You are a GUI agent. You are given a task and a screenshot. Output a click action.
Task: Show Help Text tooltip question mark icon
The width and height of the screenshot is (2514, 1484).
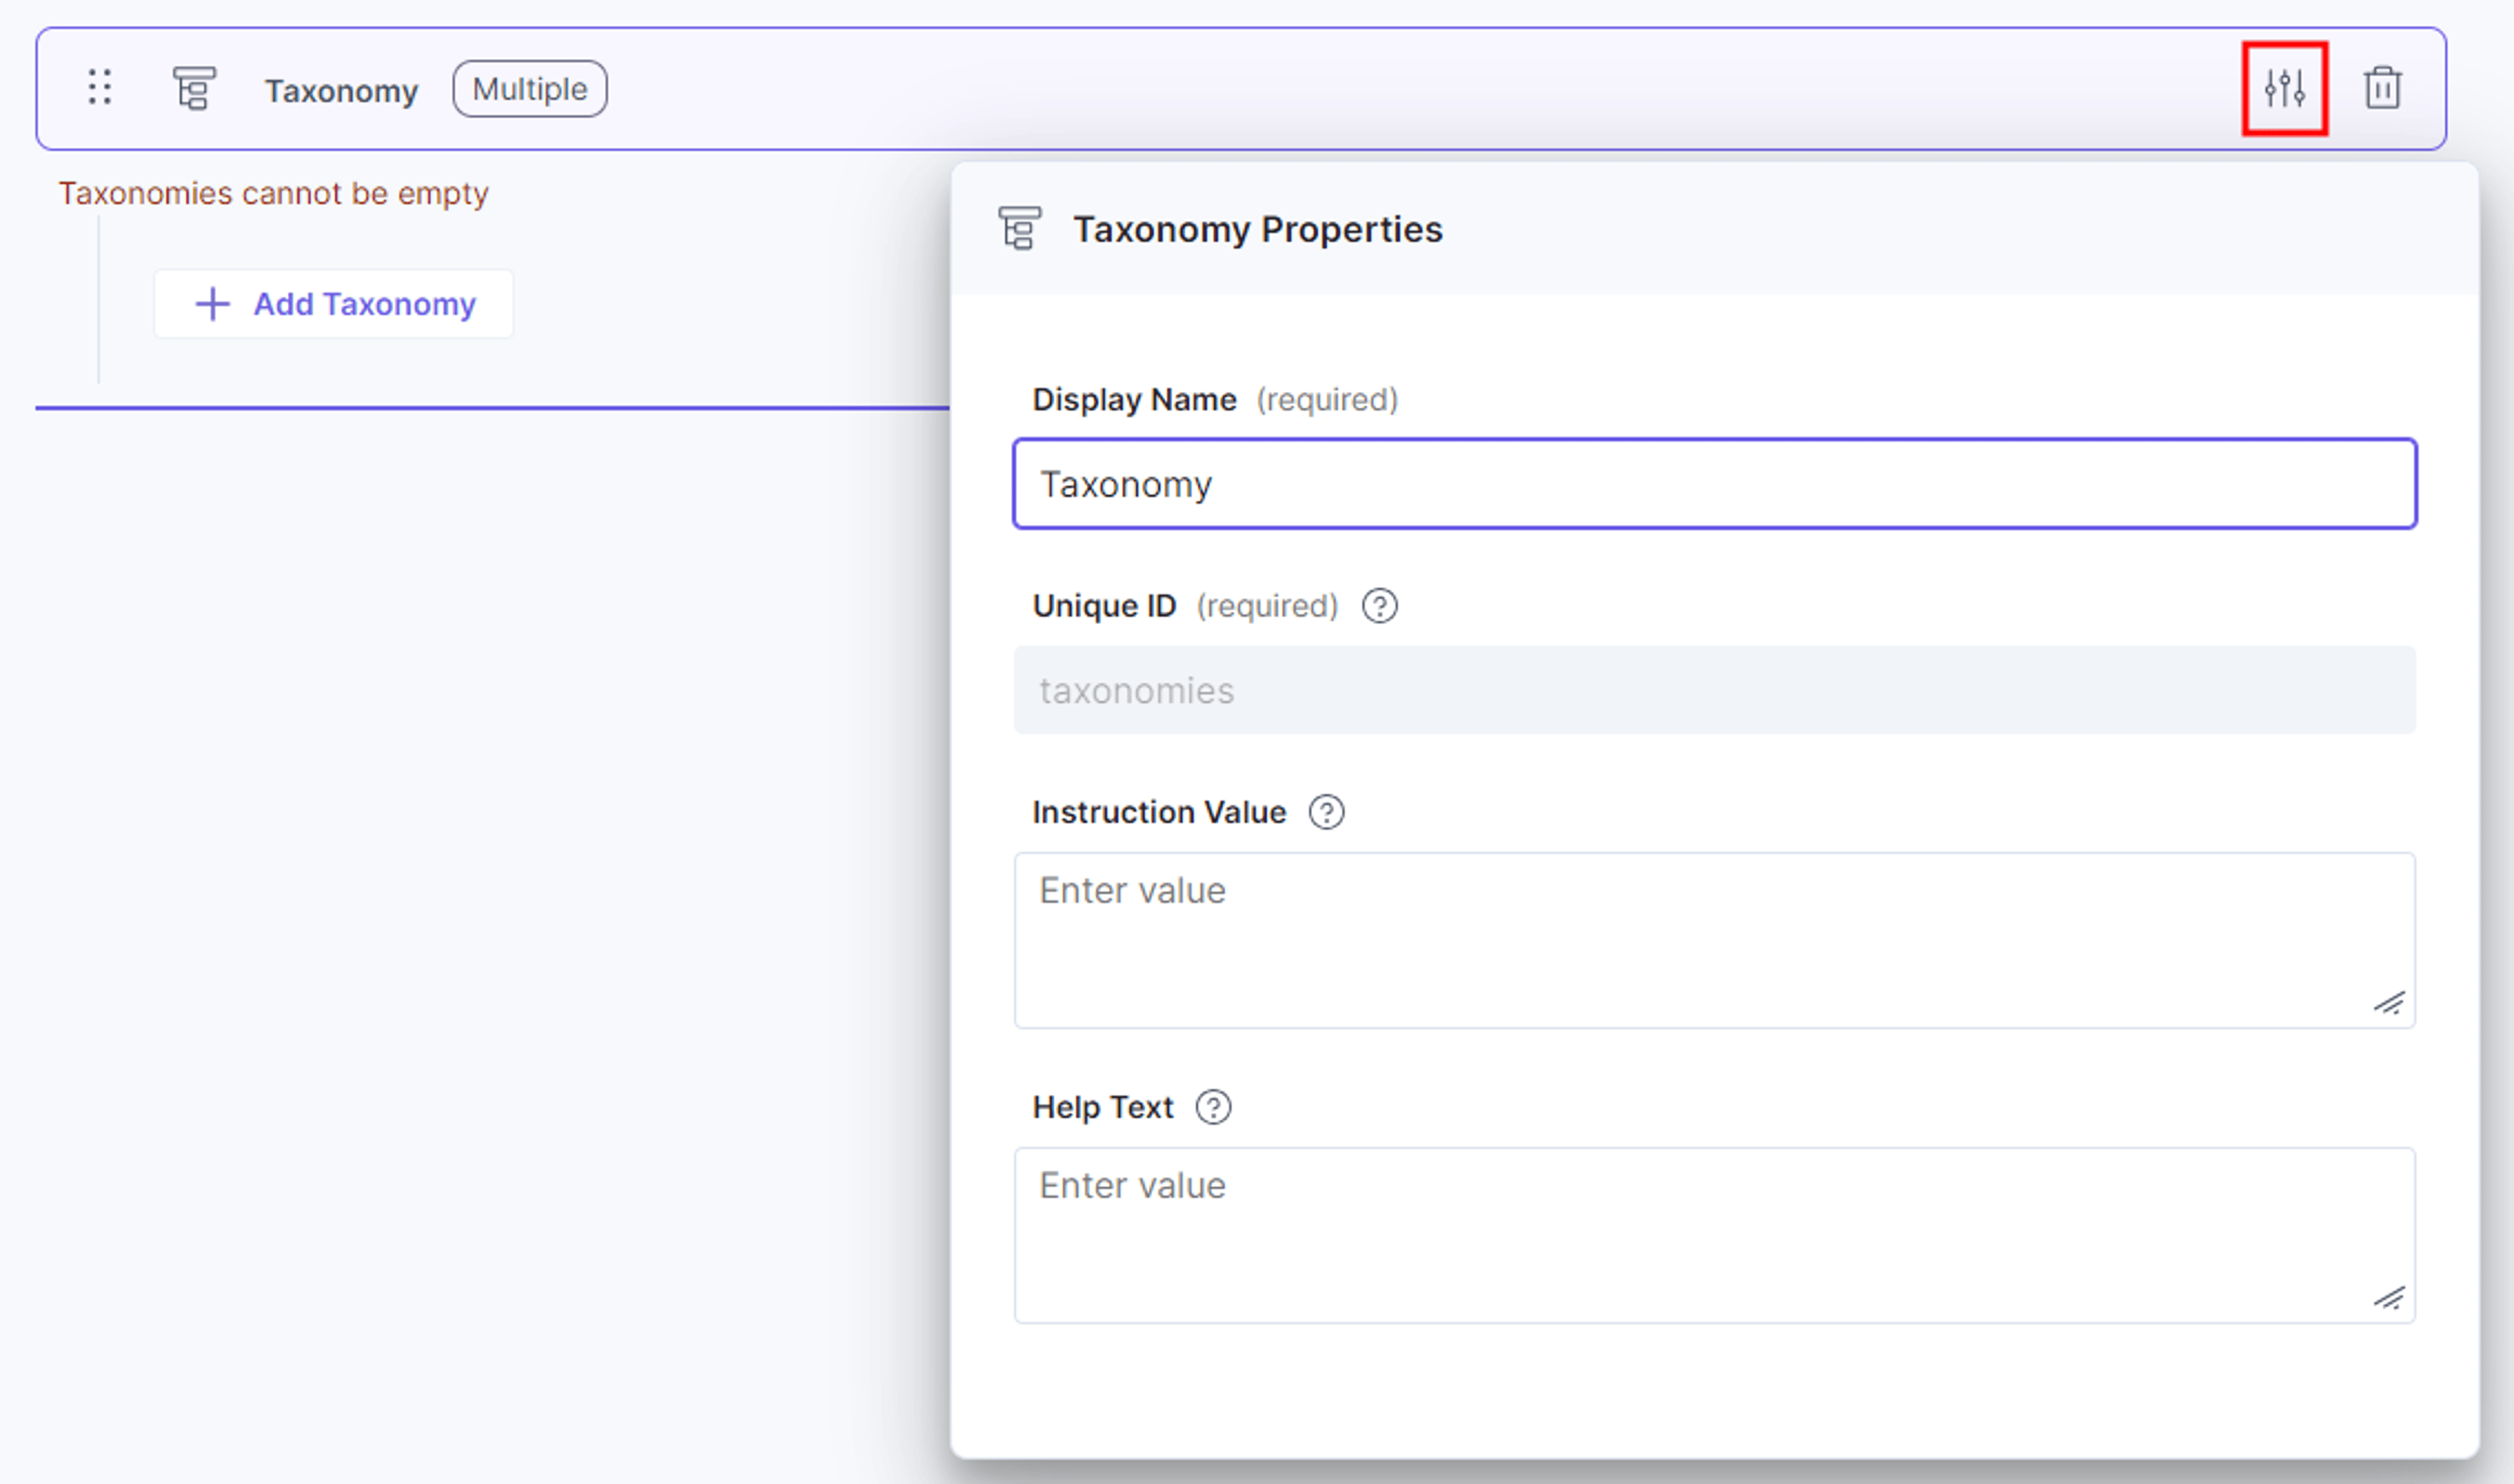(x=1213, y=1107)
